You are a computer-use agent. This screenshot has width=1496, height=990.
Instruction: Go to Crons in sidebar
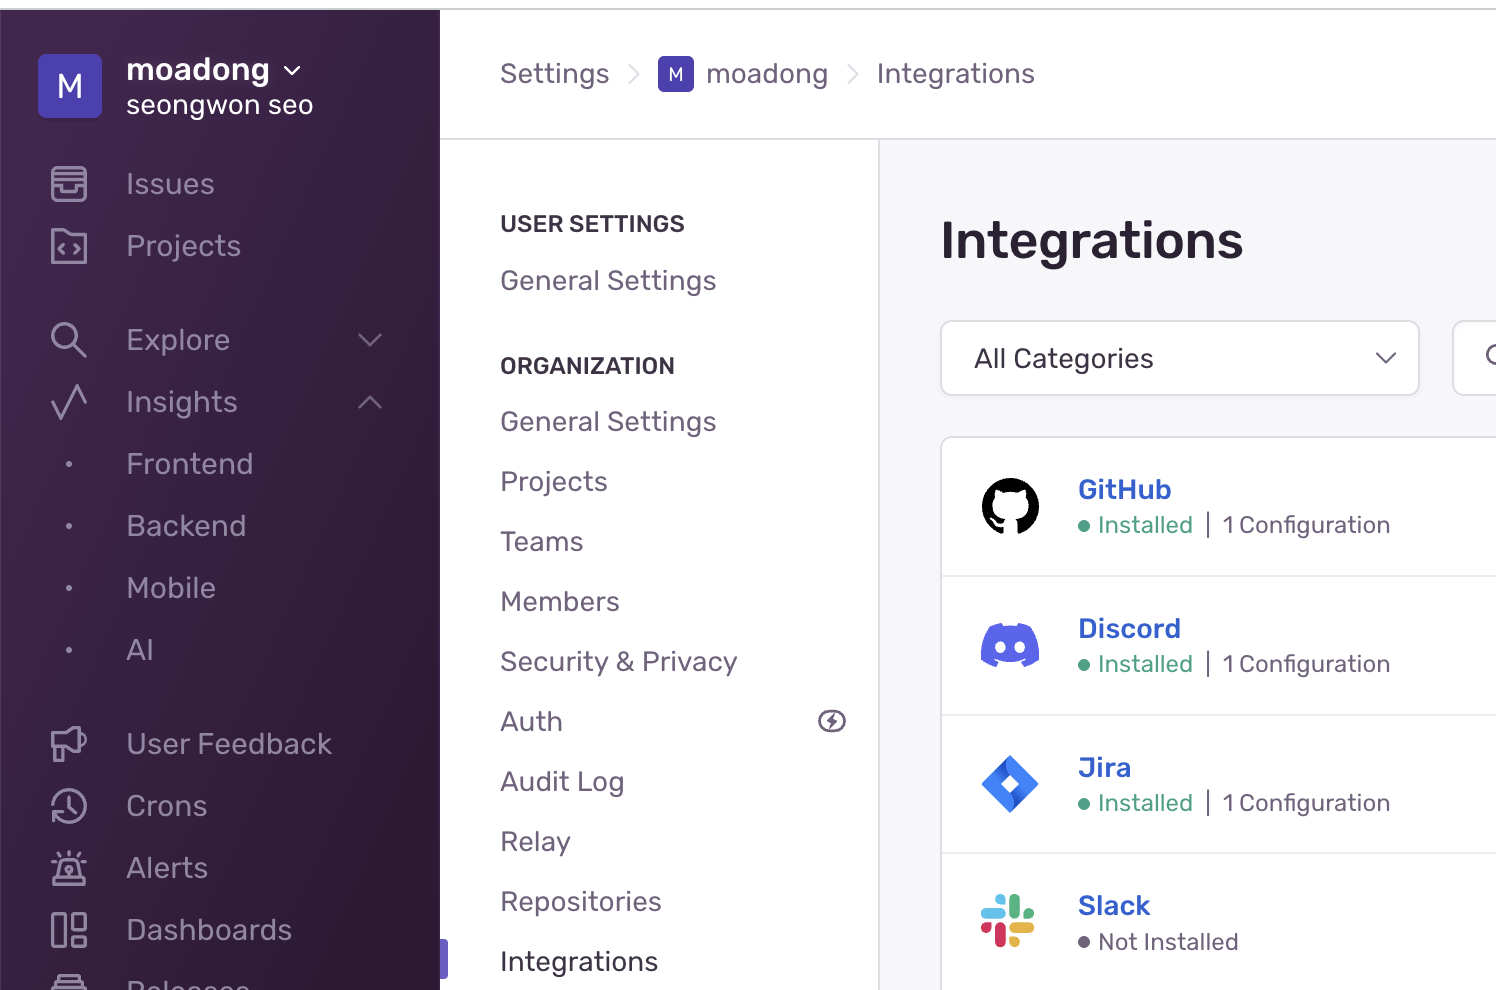tap(167, 806)
